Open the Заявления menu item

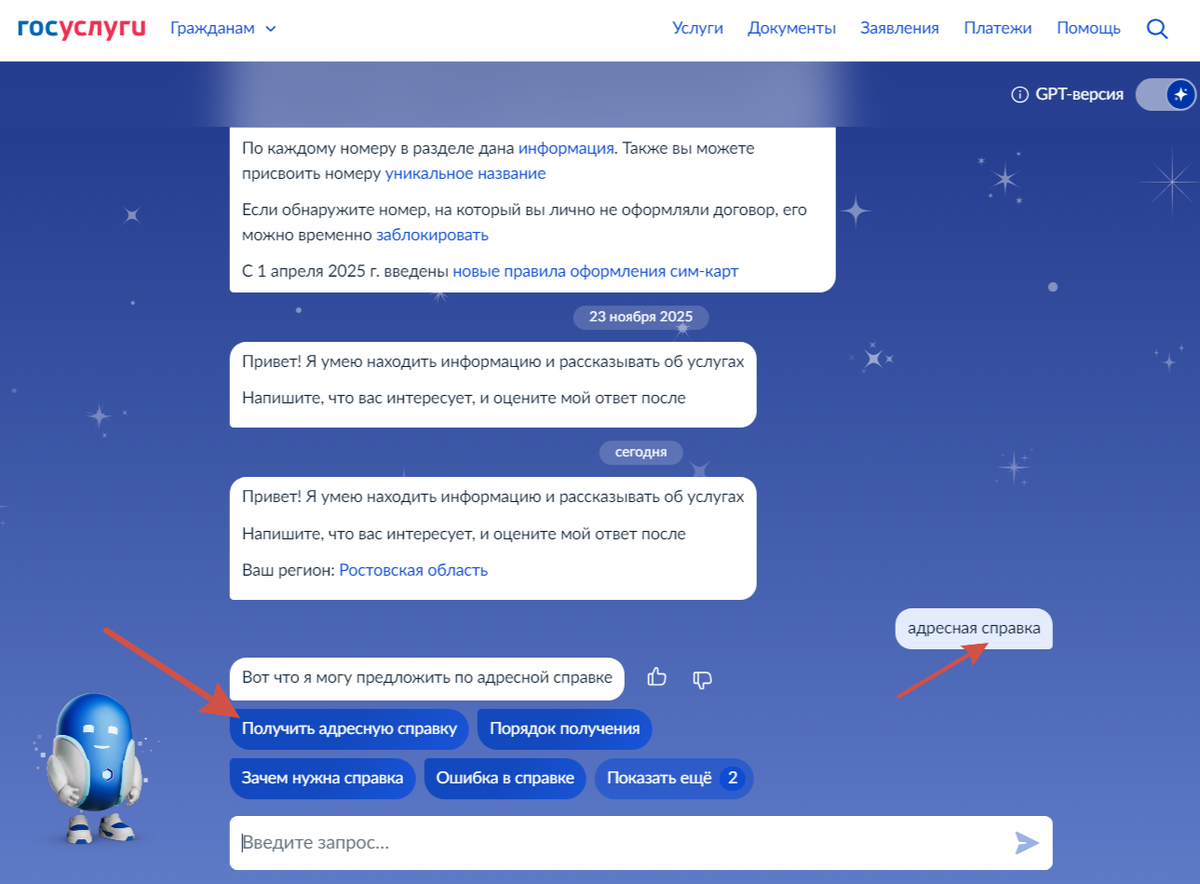click(x=900, y=29)
